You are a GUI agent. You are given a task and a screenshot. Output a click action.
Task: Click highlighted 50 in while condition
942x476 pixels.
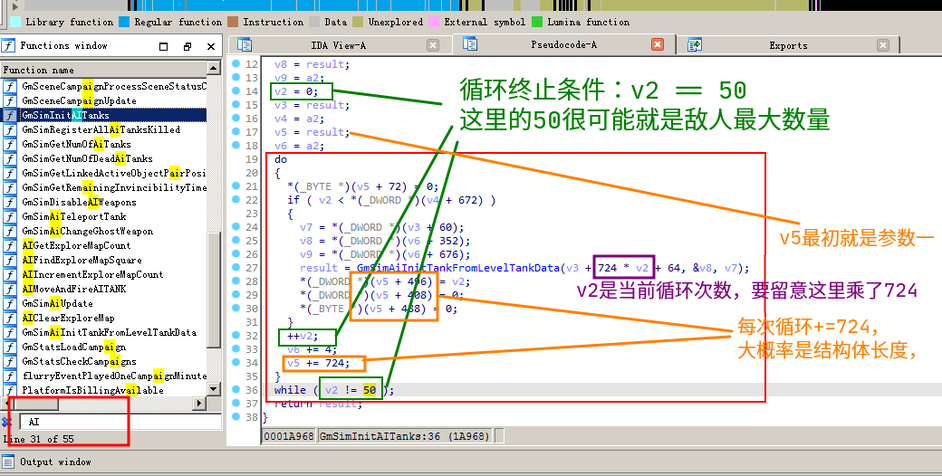coord(370,391)
